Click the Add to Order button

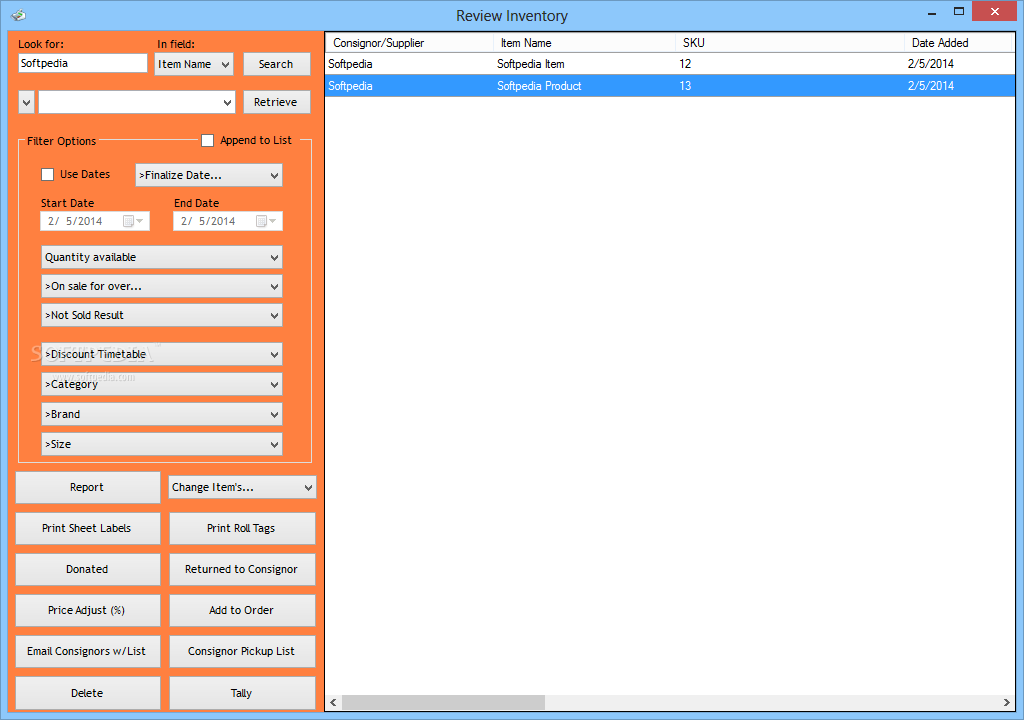(242, 610)
